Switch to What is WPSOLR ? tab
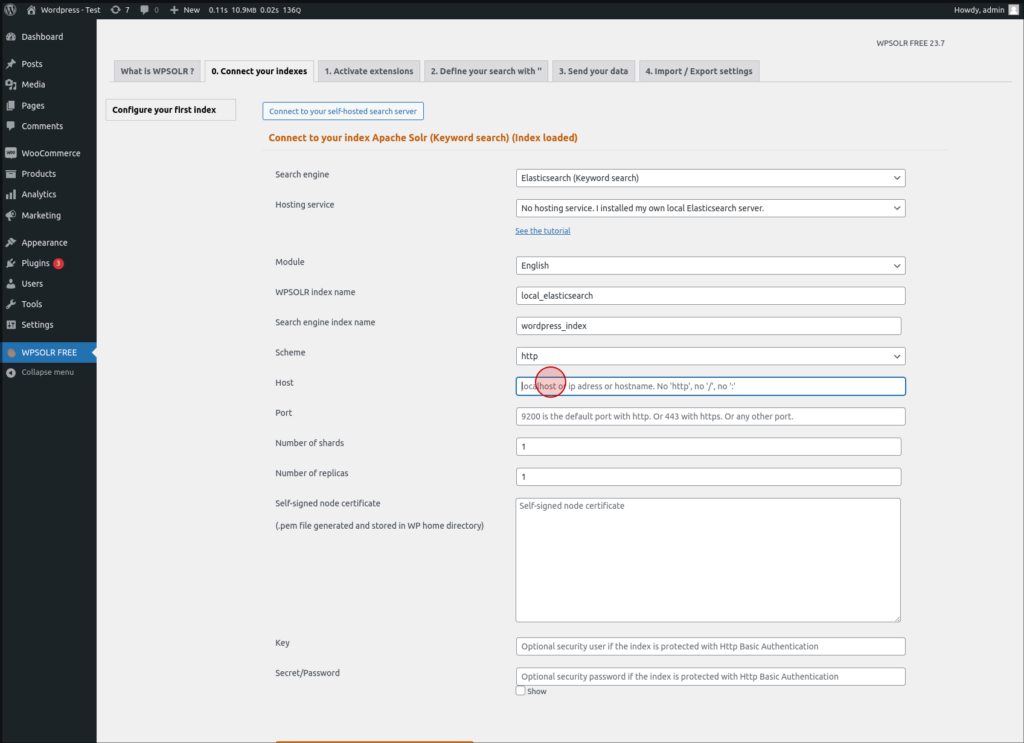Screen dimensions: 1024x743 pos(157,71)
